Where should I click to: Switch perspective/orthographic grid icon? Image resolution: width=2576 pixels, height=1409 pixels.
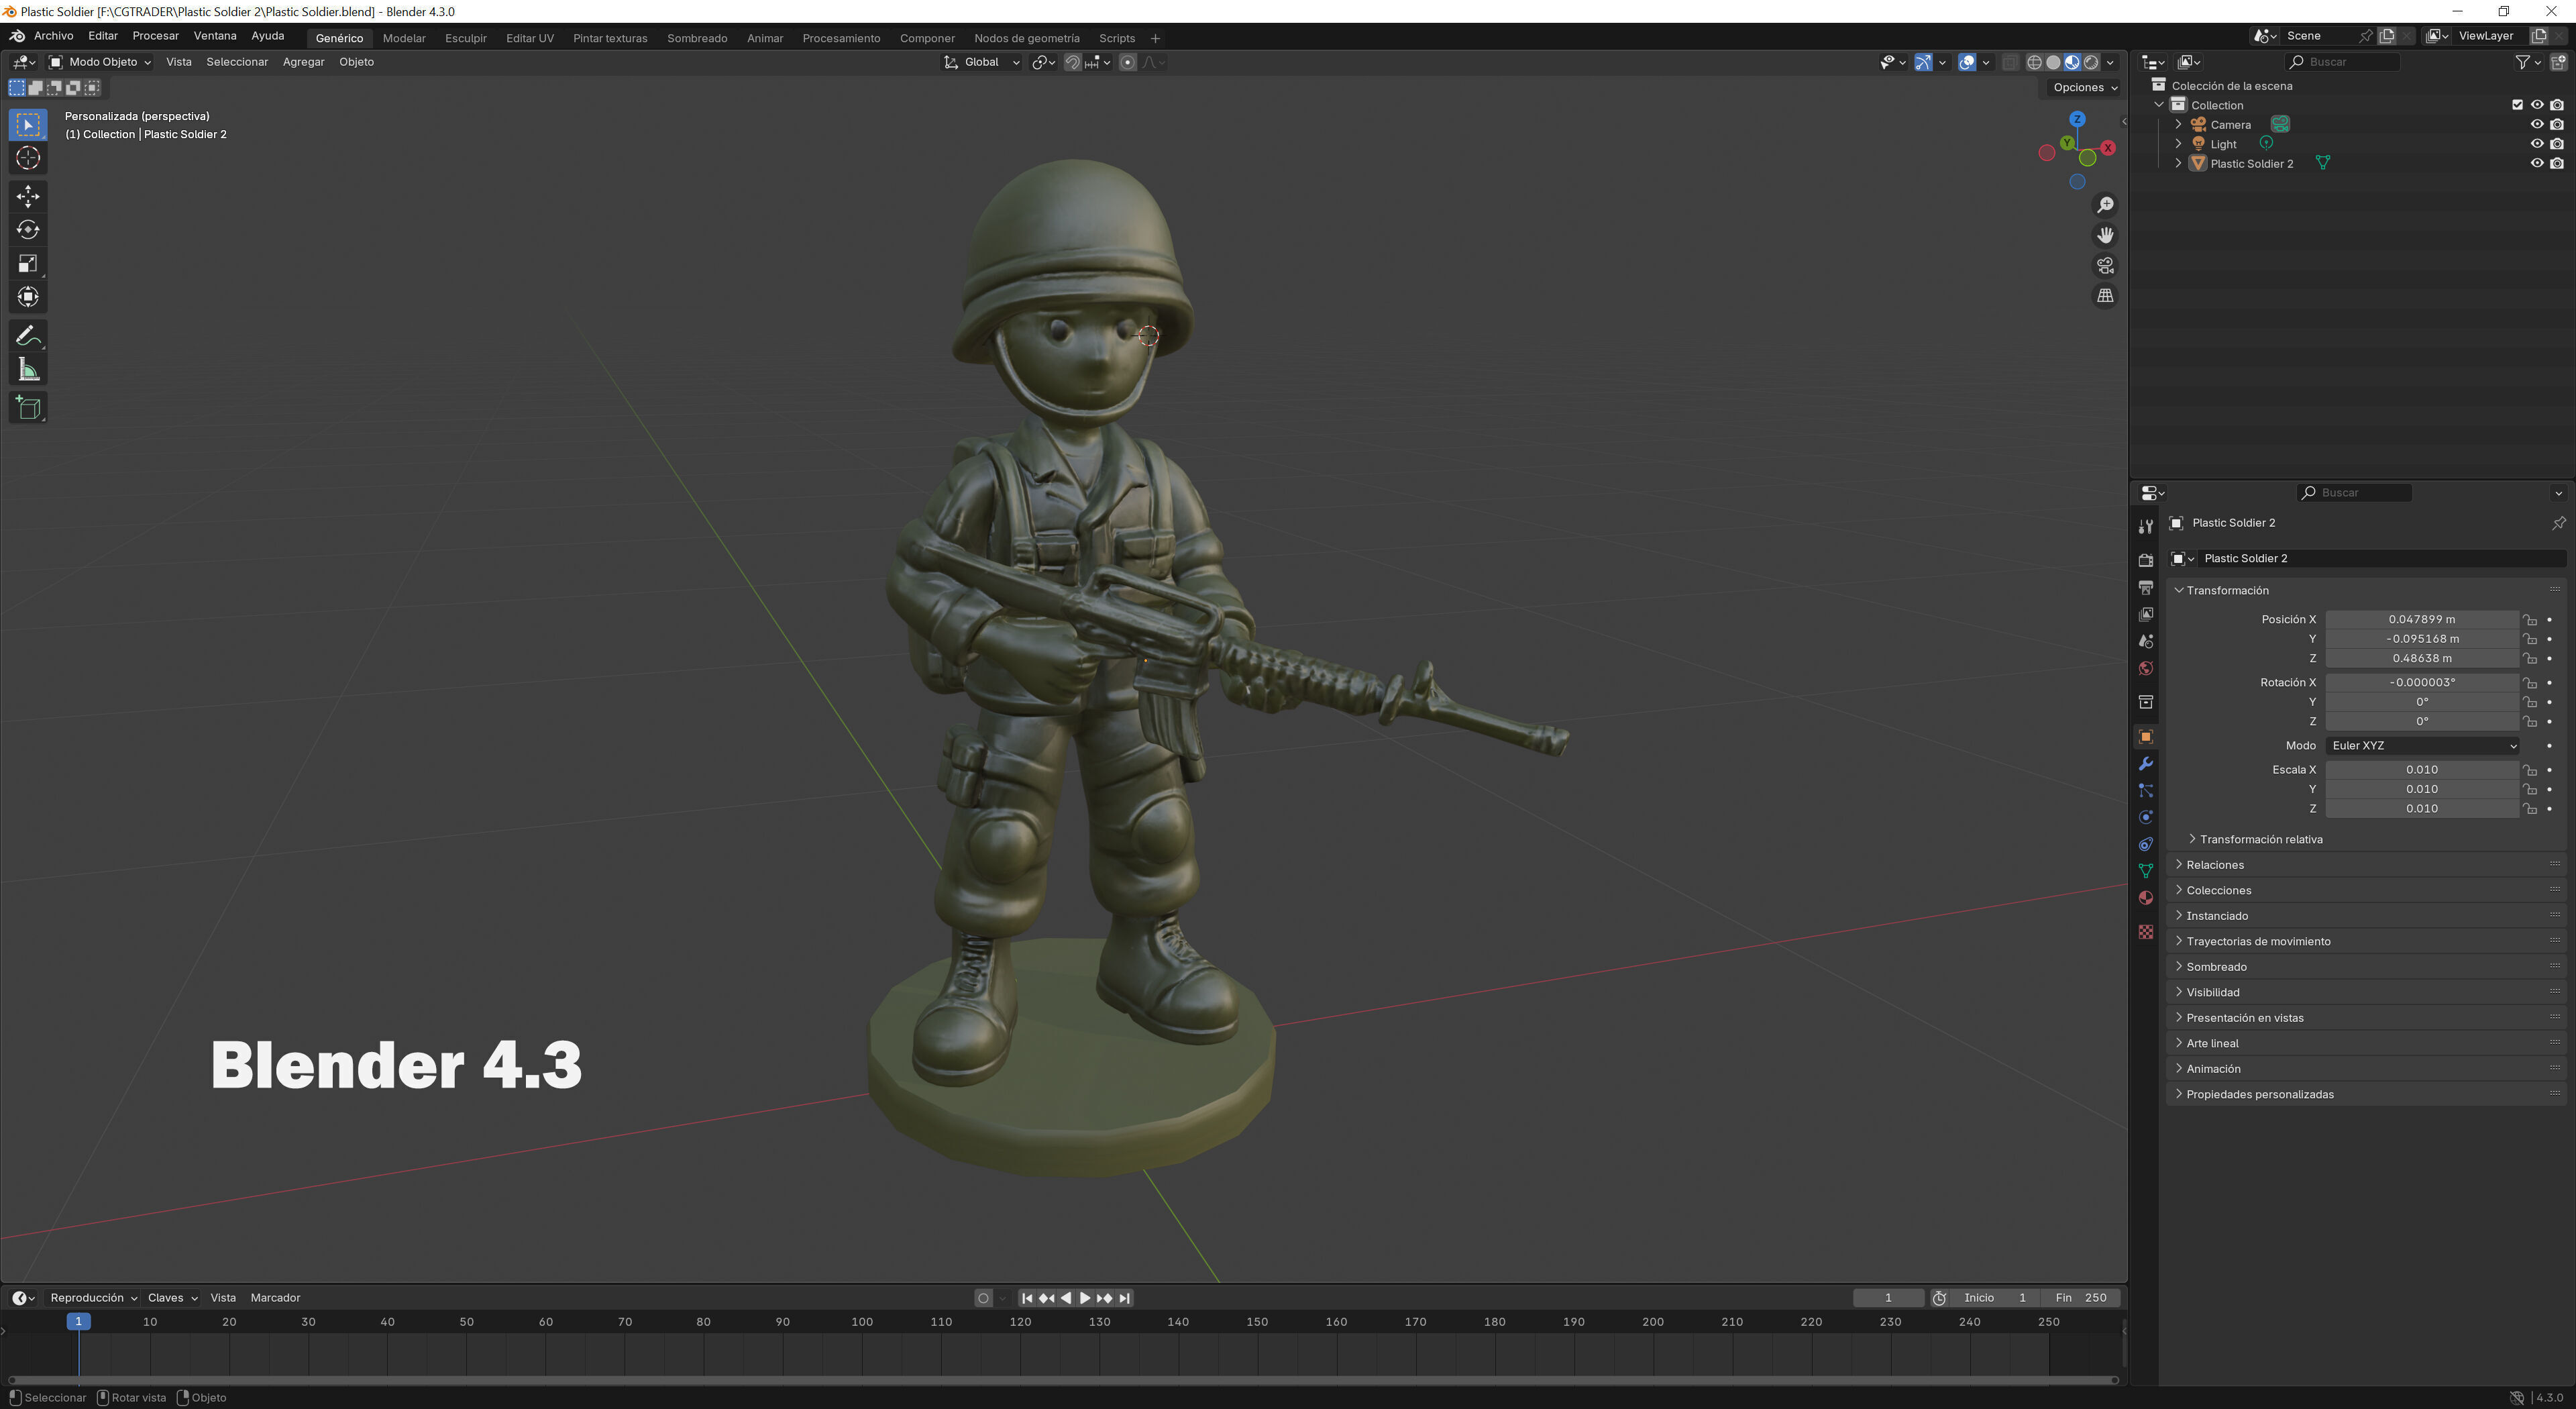2105,296
